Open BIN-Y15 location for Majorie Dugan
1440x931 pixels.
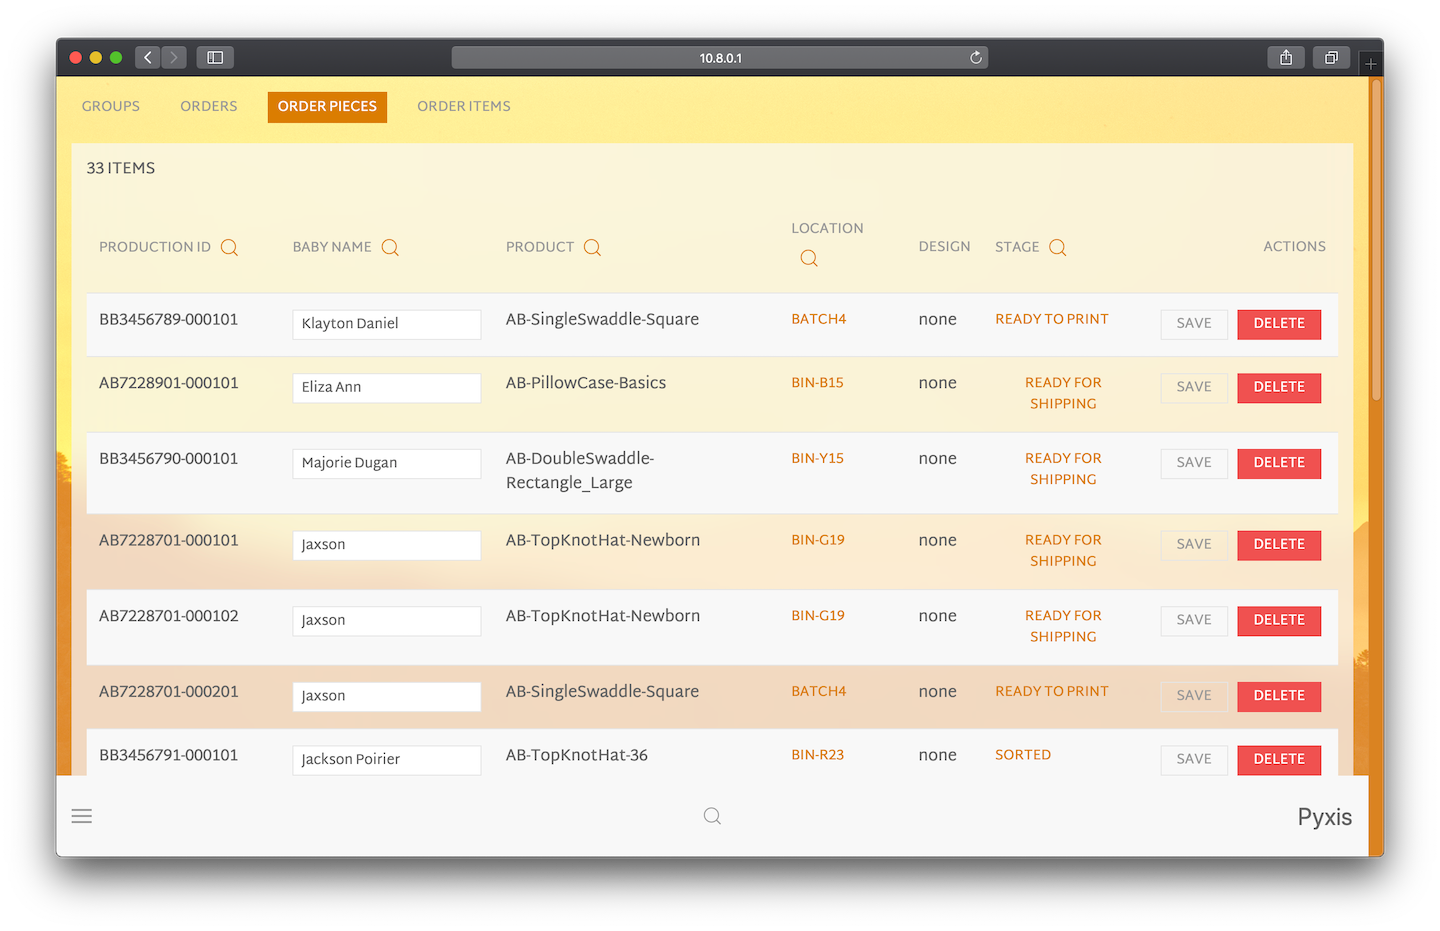817,458
